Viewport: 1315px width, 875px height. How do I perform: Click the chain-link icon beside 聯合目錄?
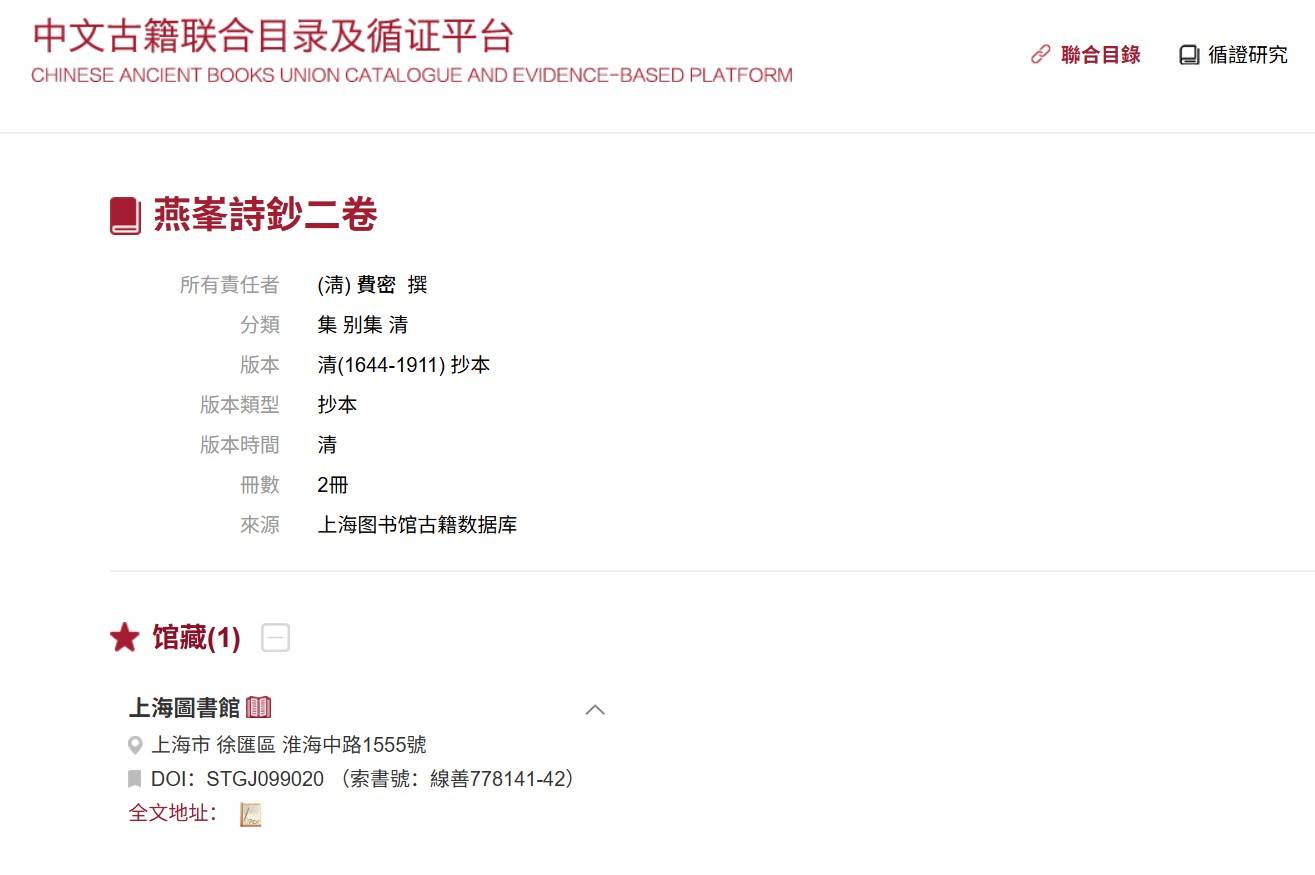coord(1041,55)
